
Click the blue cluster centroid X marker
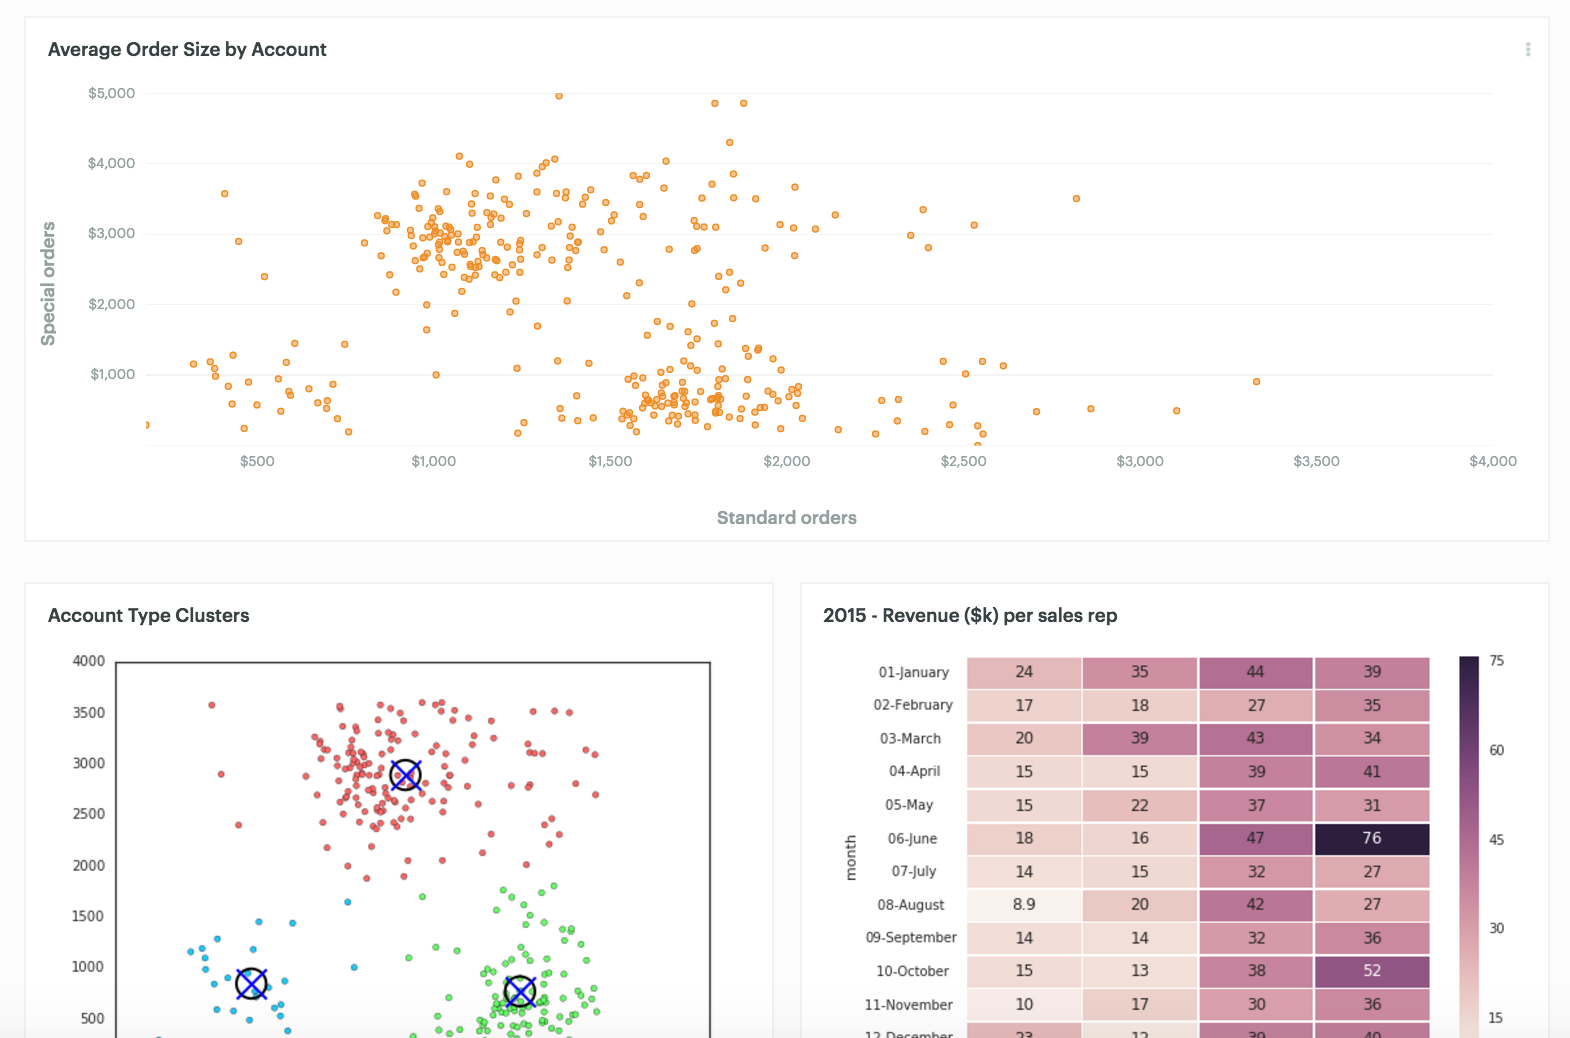click(251, 984)
